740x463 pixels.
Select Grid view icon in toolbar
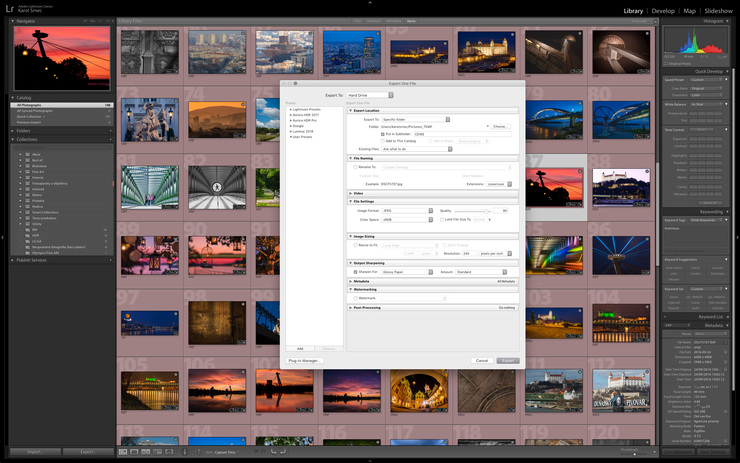point(123,452)
